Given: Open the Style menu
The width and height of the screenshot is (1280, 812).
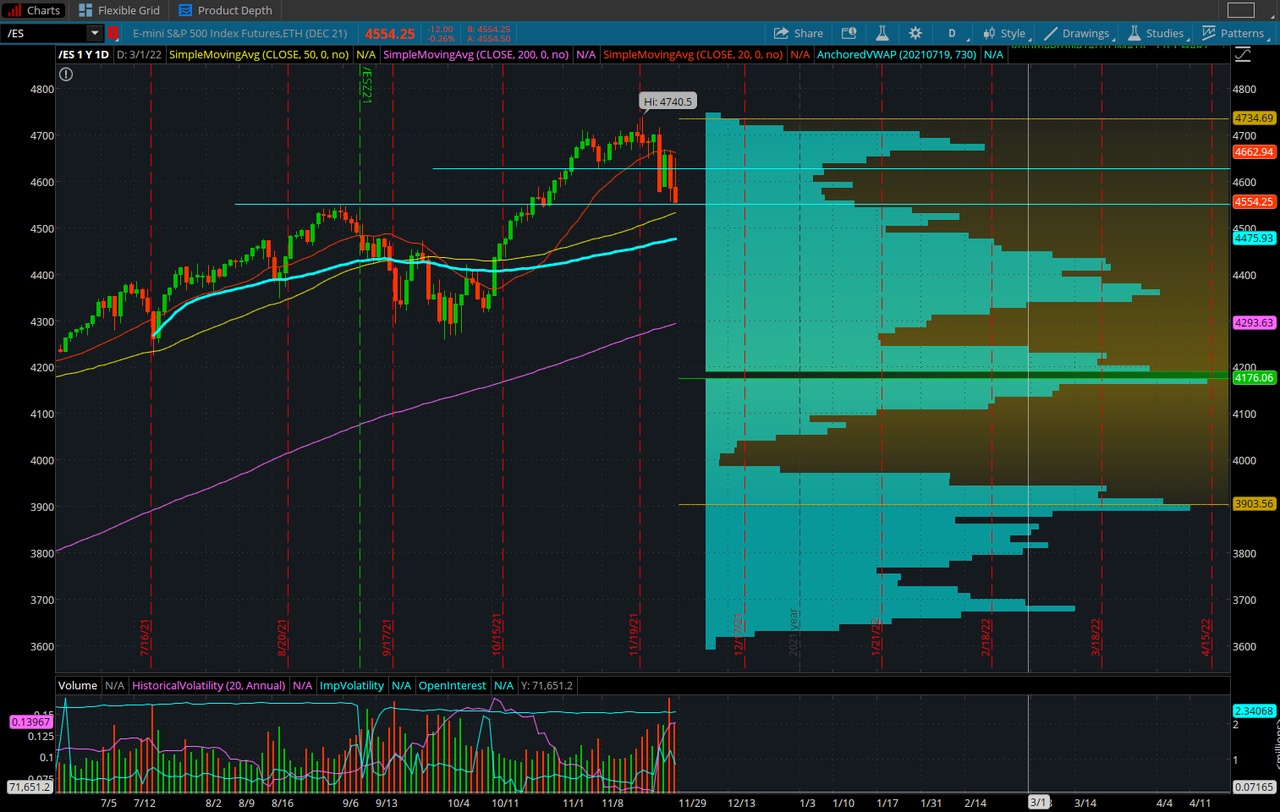Looking at the screenshot, I should [x=1004, y=33].
